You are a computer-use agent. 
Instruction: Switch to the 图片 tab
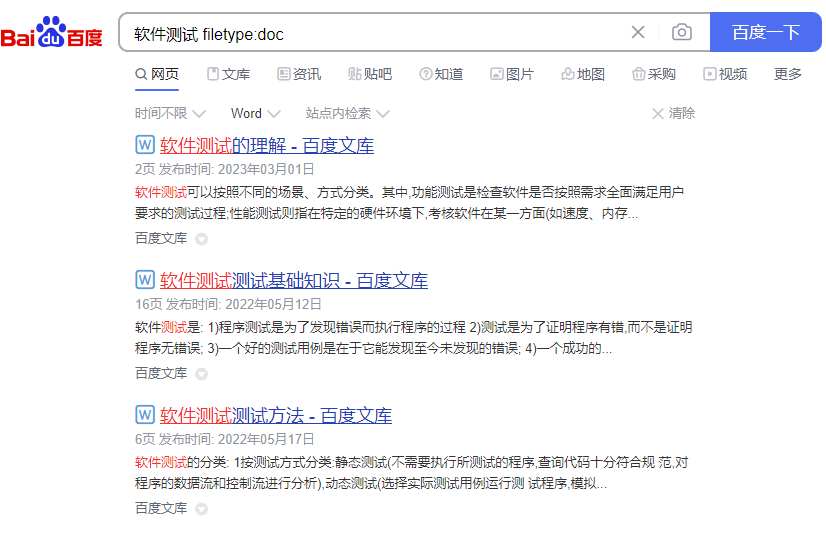pos(512,74)
